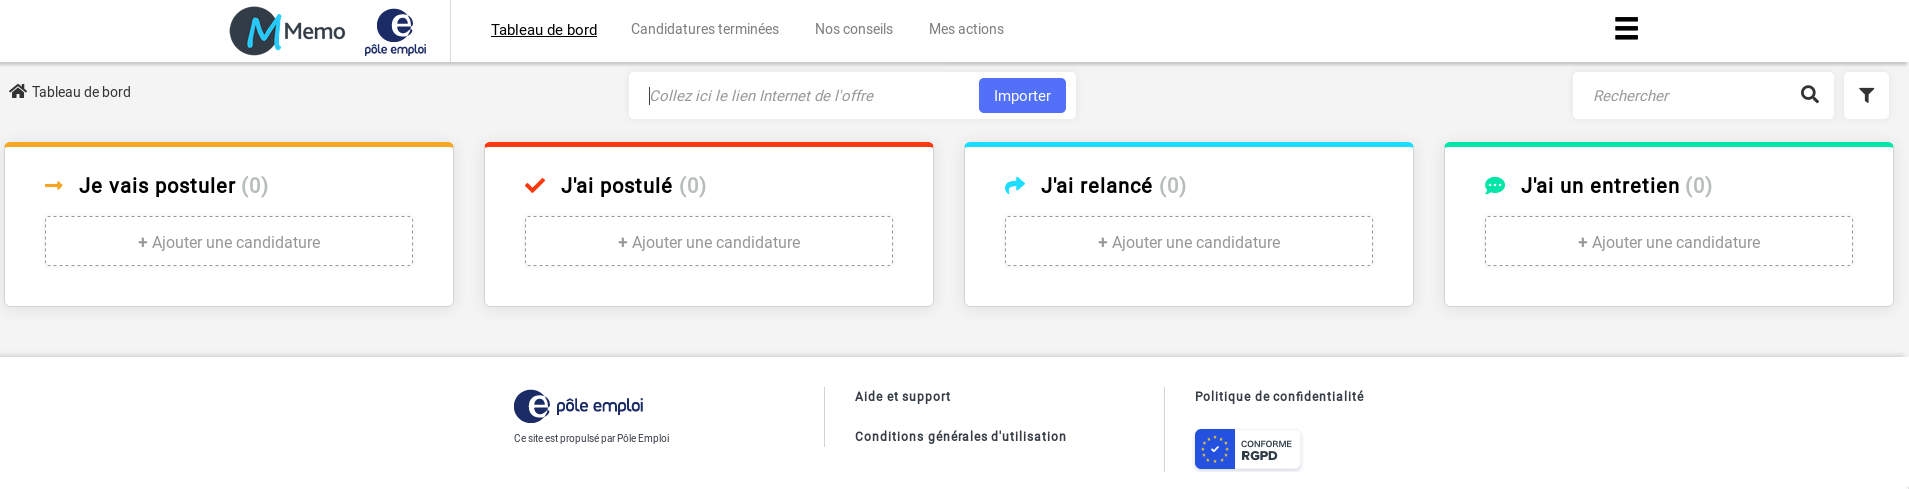Add a candidature under J'ai un entretien
The height and width of the screenshot is (489, 1909).
point(1669,242)
